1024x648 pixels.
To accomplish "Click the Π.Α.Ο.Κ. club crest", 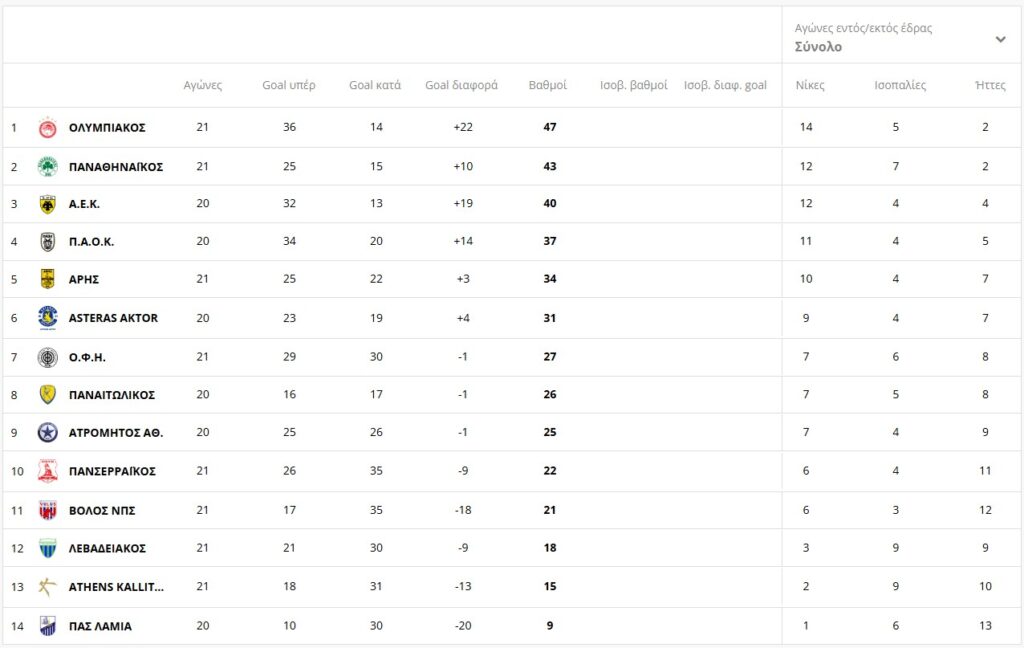I will pyautogui.click(x=48, y=241).
